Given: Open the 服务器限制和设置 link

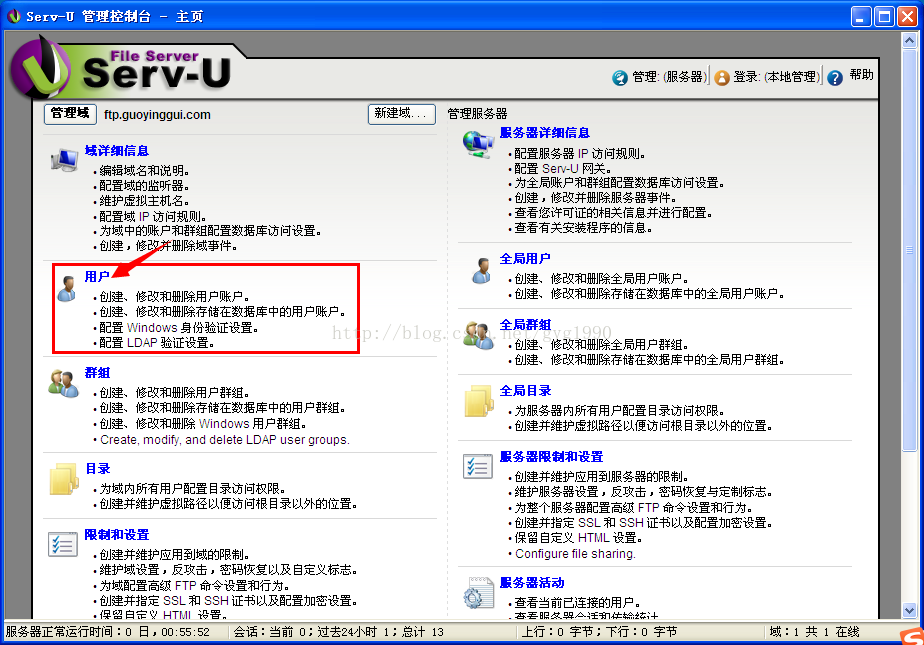Looking at the screenshot, I should pyautogui.click(x=551, y=457).
